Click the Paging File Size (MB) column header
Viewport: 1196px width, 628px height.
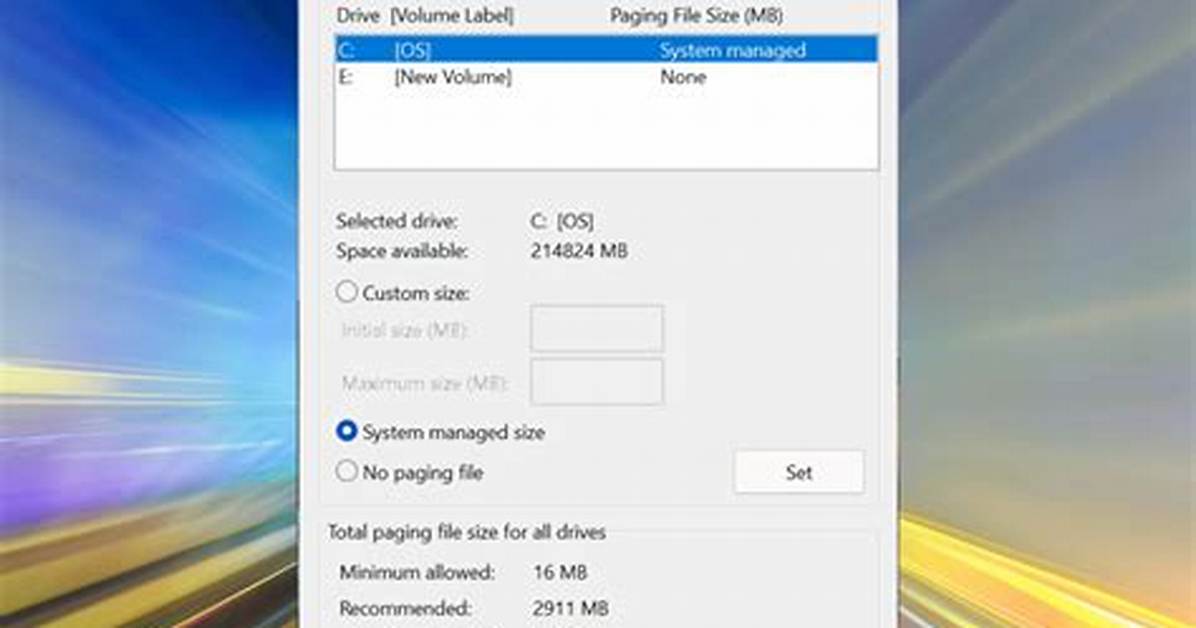coord(696,15)
